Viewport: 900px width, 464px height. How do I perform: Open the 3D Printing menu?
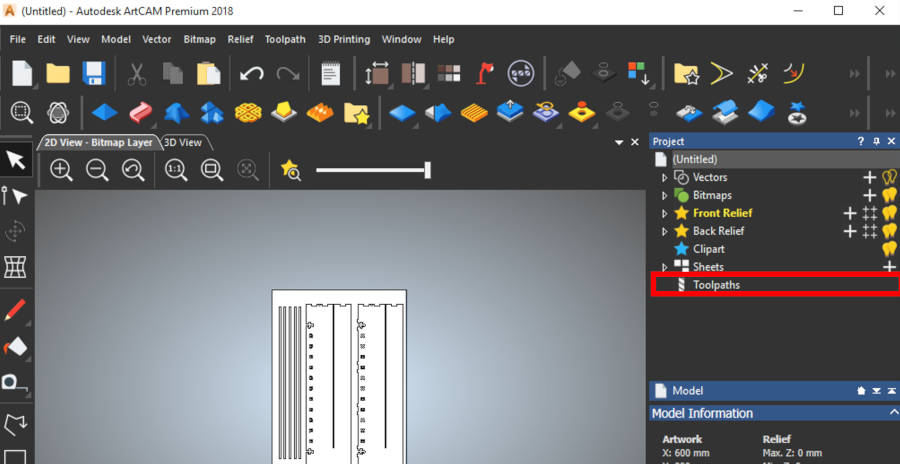(x=344, y=40)
